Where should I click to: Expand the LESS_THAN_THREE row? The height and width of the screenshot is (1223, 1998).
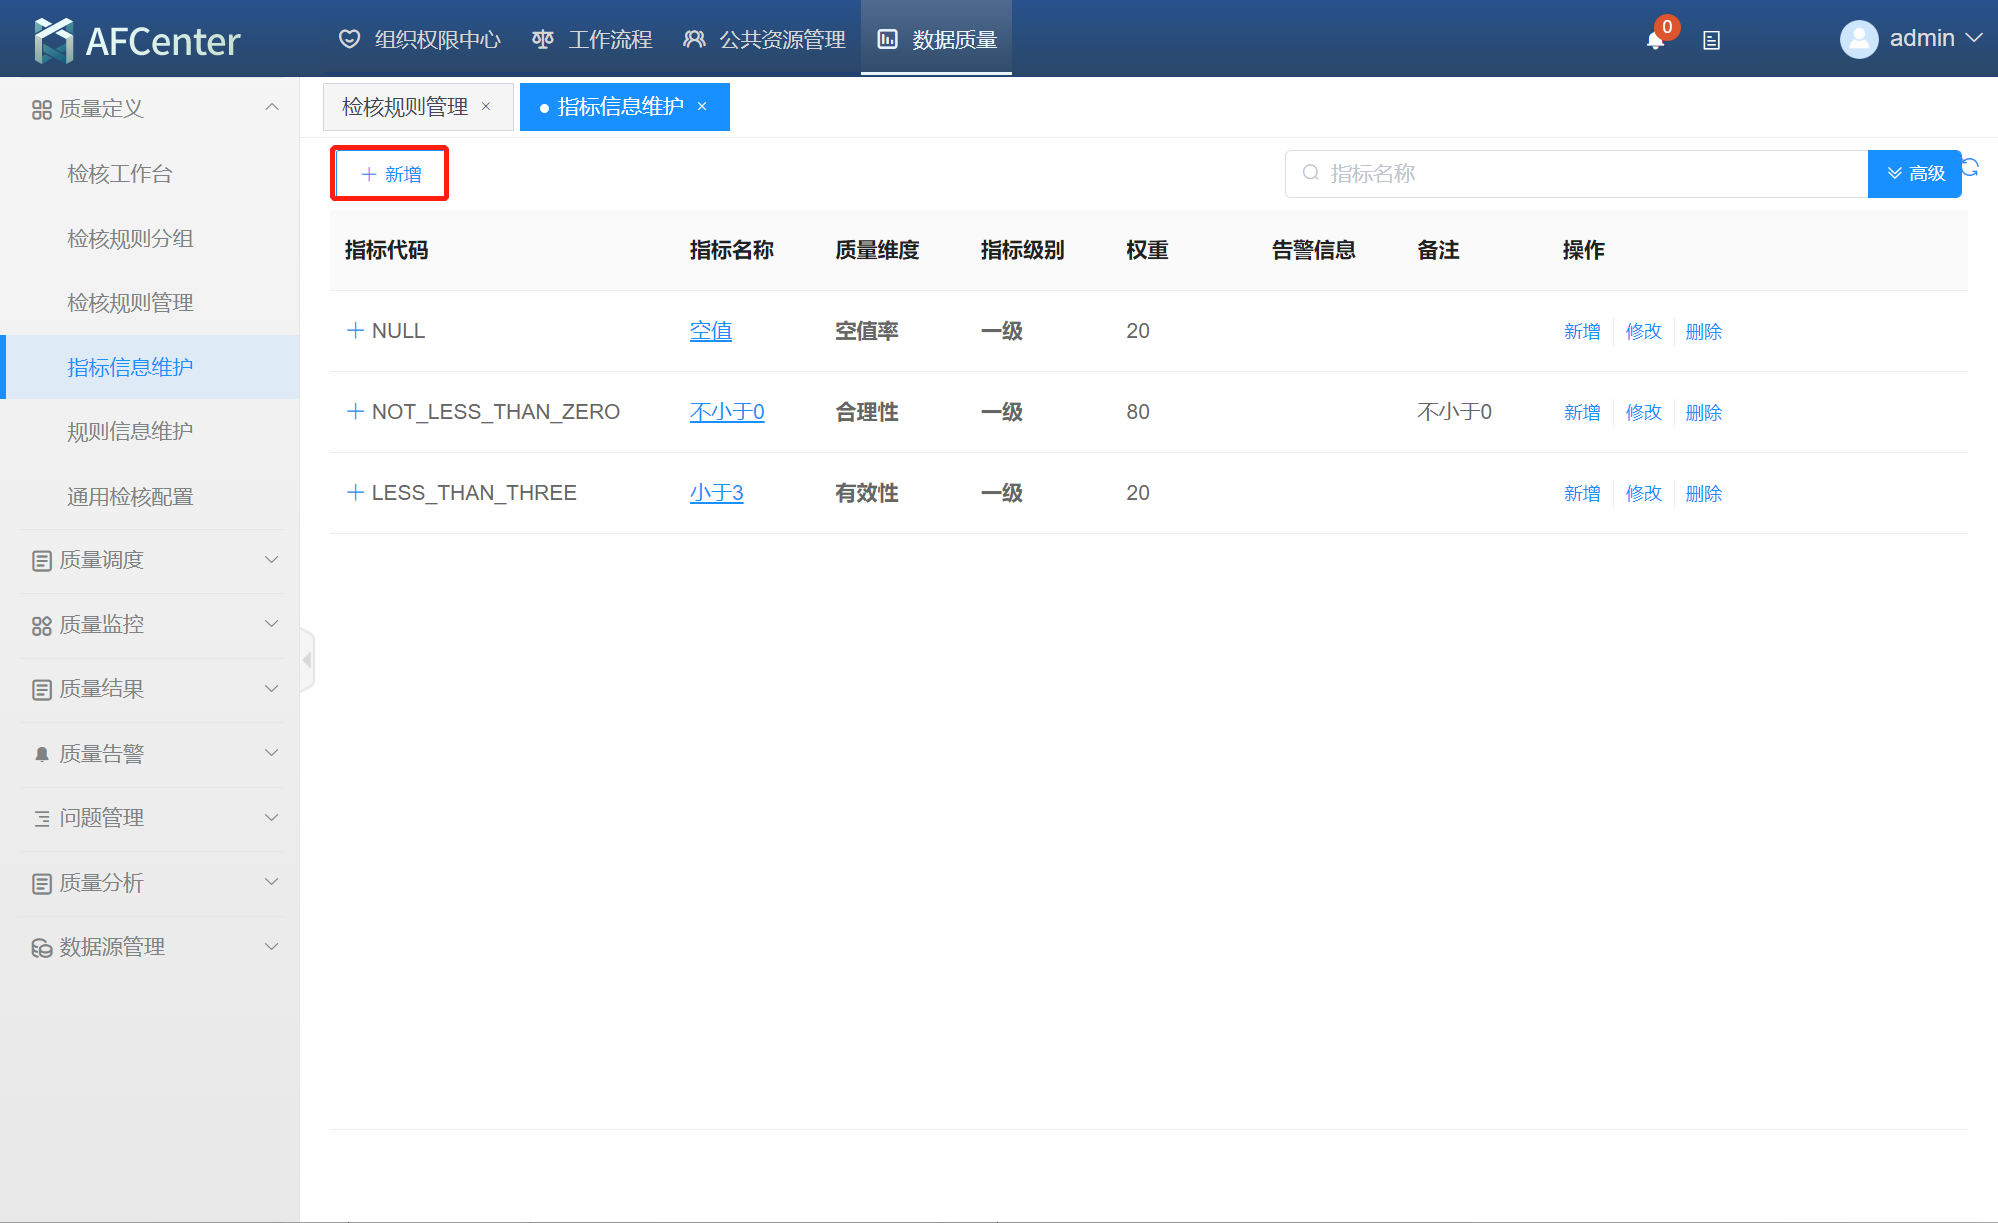pyautogui.click(x=355, y=492)
